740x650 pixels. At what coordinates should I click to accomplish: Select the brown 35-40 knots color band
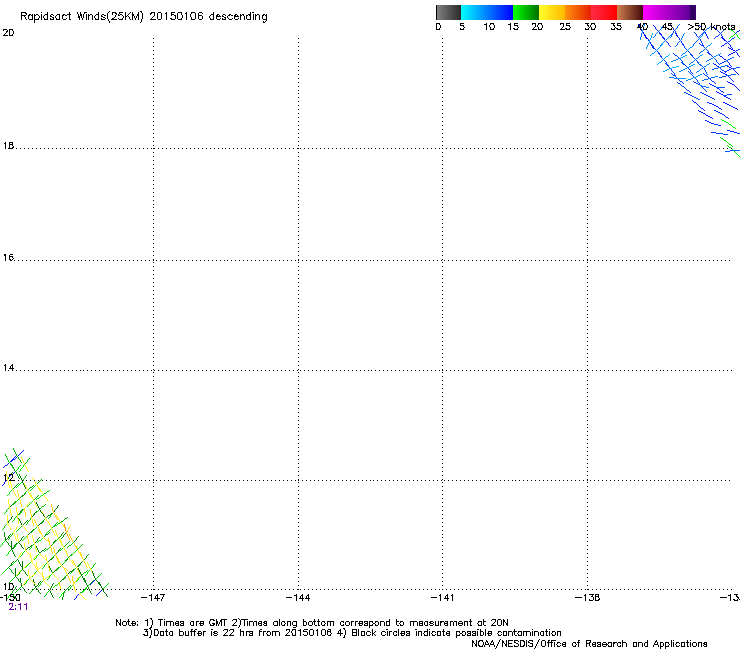630,12
